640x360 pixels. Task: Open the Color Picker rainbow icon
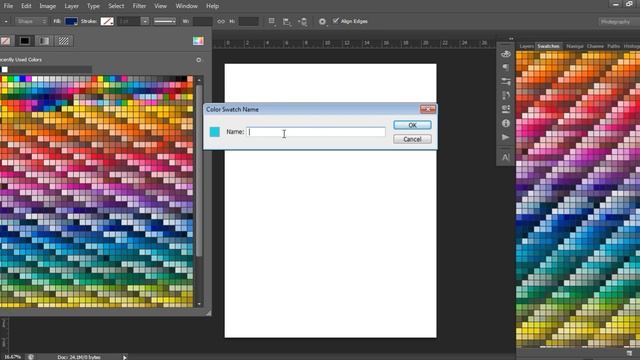pyautogui.click(x=198, y=41)
